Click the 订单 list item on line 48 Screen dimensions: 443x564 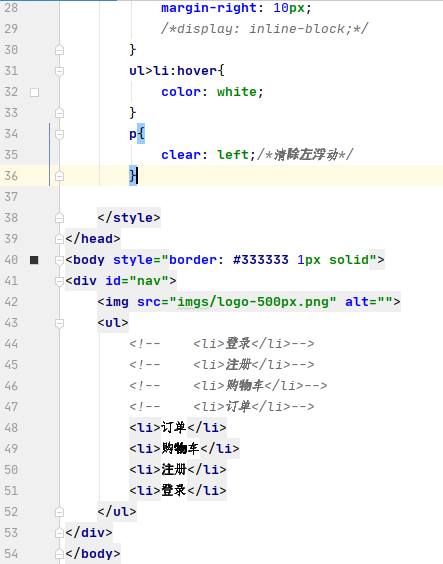click(178, 428)
